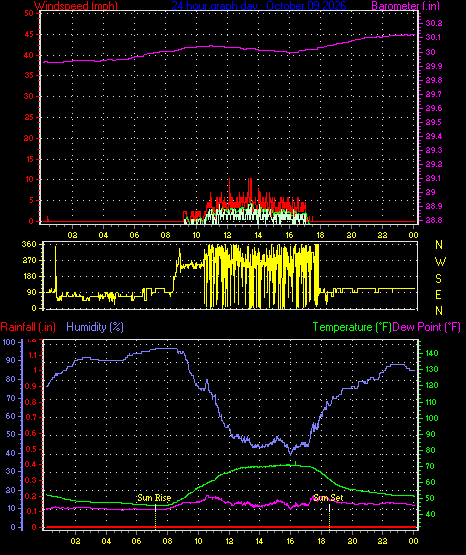Click the 29.2 barometer axis value
Screen dimensions: 466x555
point(434,165)
